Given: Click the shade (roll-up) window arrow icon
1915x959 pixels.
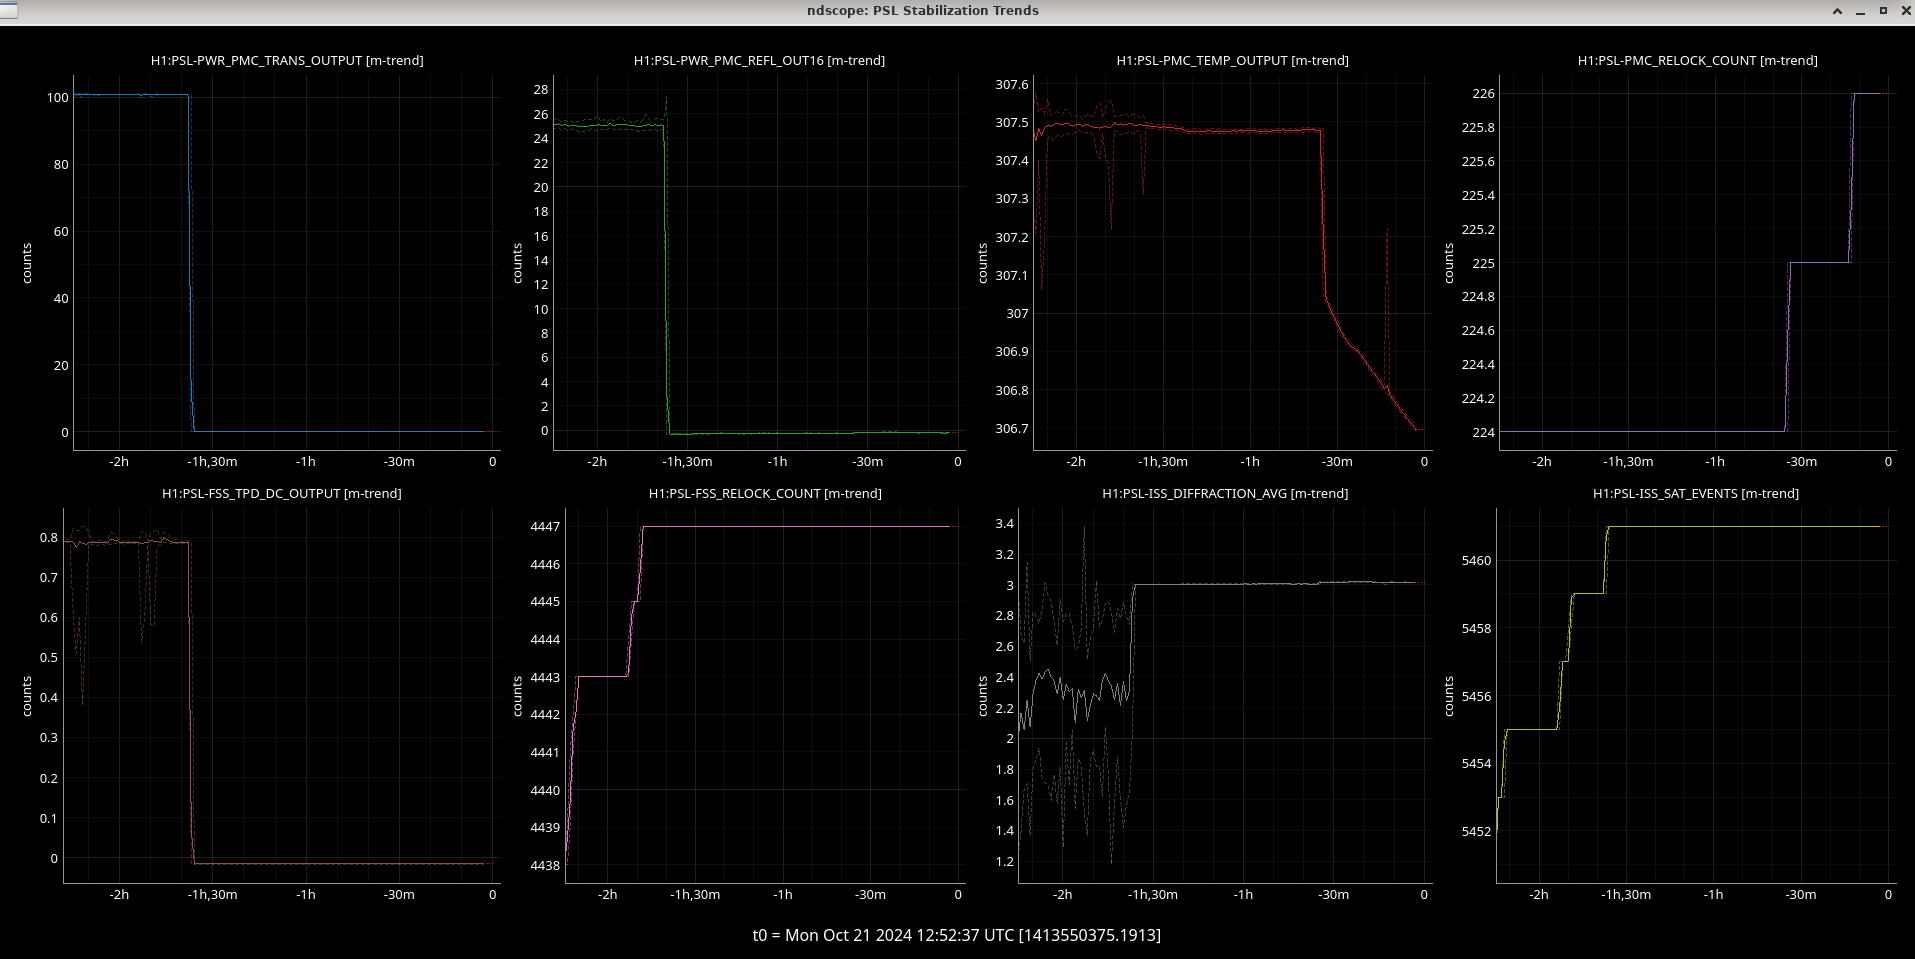Looking at the screenshot, I should (x=1837, y=11).
